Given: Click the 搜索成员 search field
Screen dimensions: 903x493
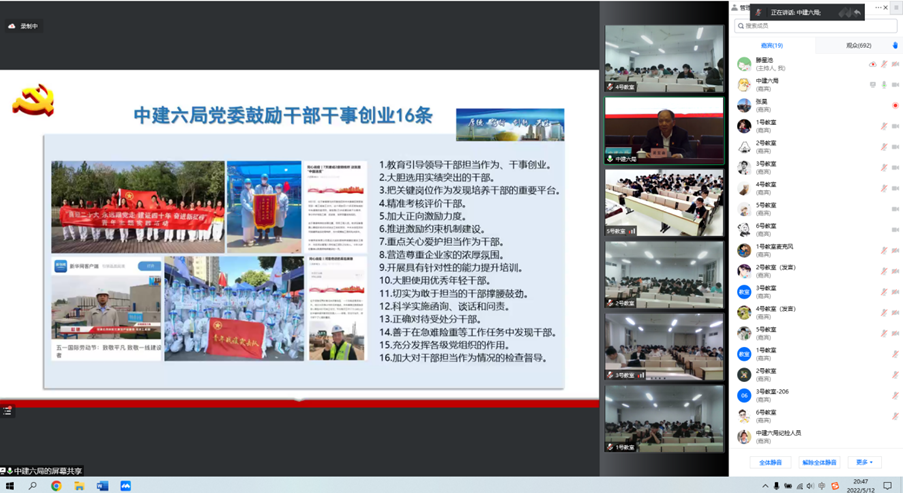Looking at the screenshot, I should coord(815,26).
